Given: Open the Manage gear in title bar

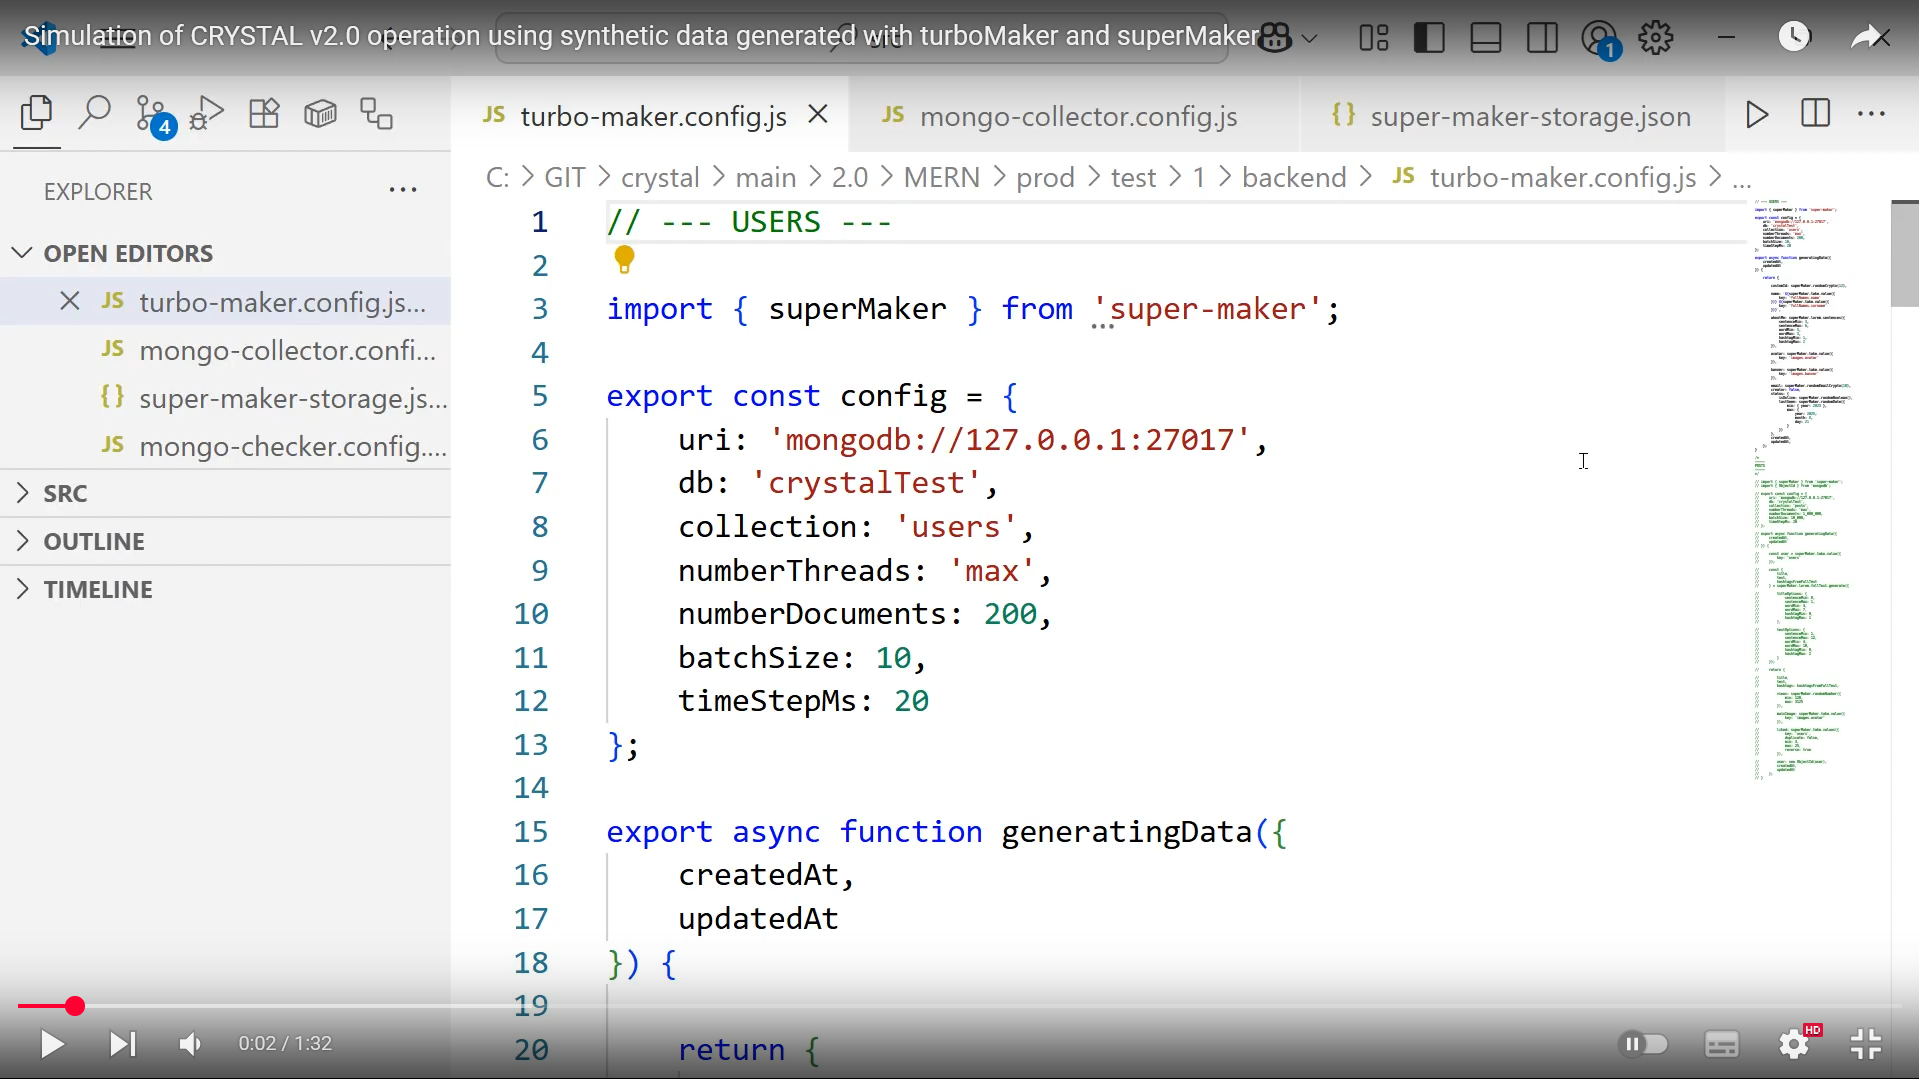Looking at the screenshot, I should (x=1656, y=38).
